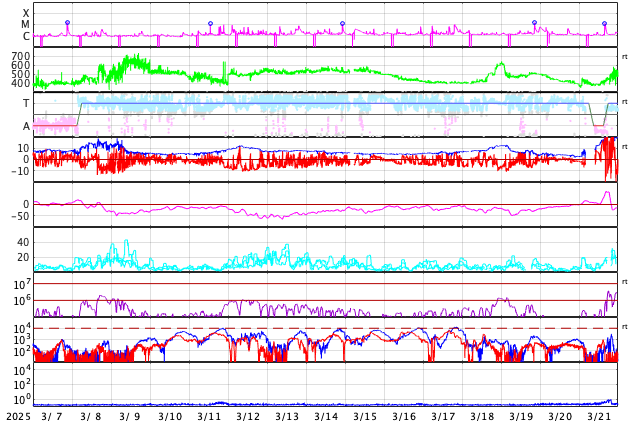The image size is (634, 424).
Task: Select the flare marker circle on 3/14
Action: (x=342, y=23)
